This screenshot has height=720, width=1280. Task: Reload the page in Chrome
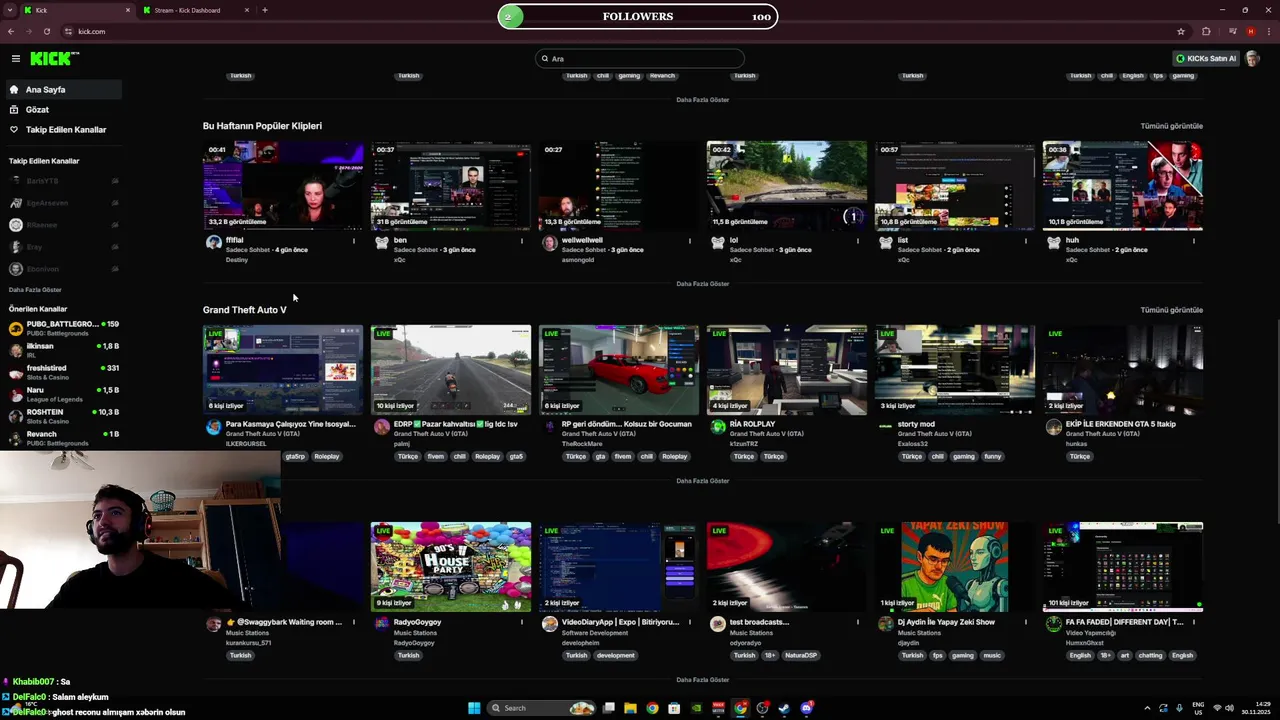[x=46, y=32]
